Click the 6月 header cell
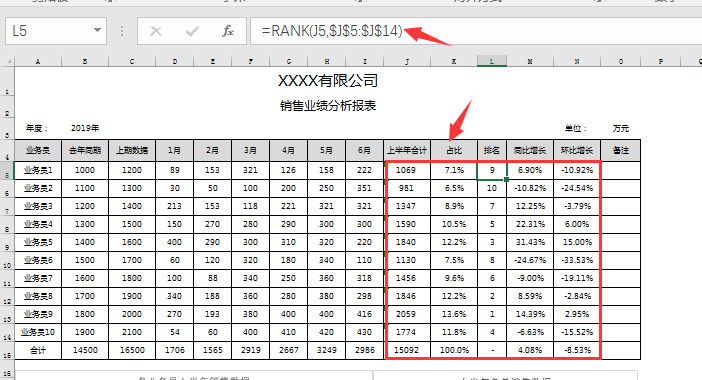The image size is (702, 380). coord(364,150)
